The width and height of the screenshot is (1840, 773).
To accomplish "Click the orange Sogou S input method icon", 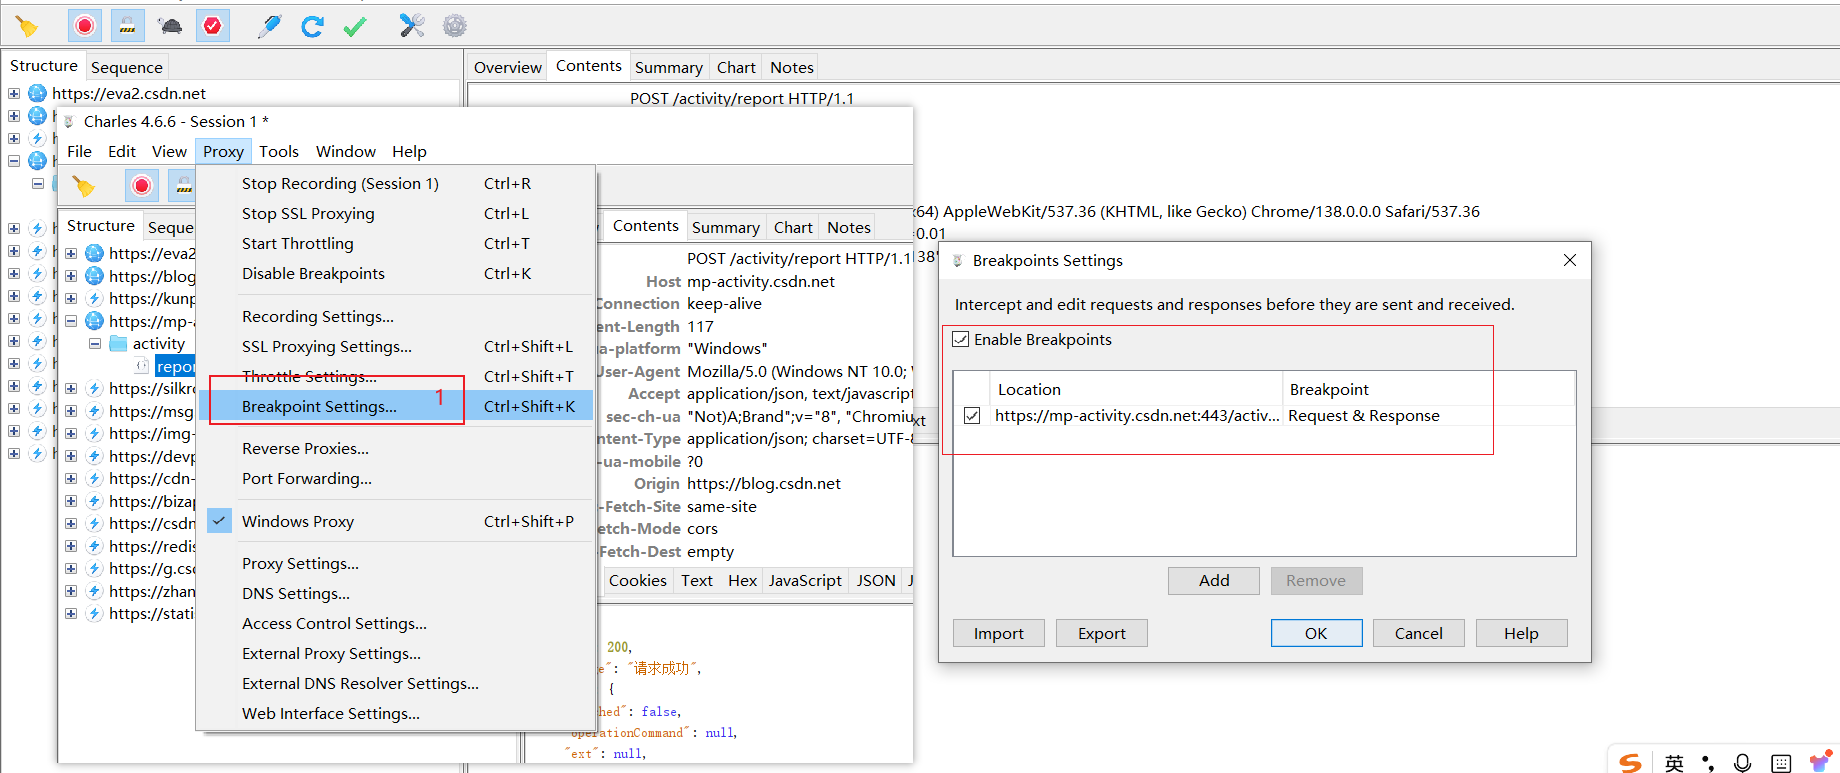I will click(x=1631, y=763).
